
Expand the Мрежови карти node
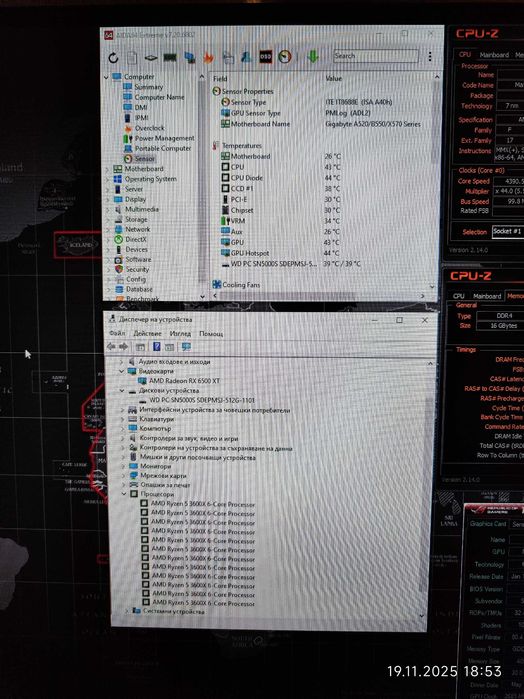pyautogui.click(x=124, y=476)
